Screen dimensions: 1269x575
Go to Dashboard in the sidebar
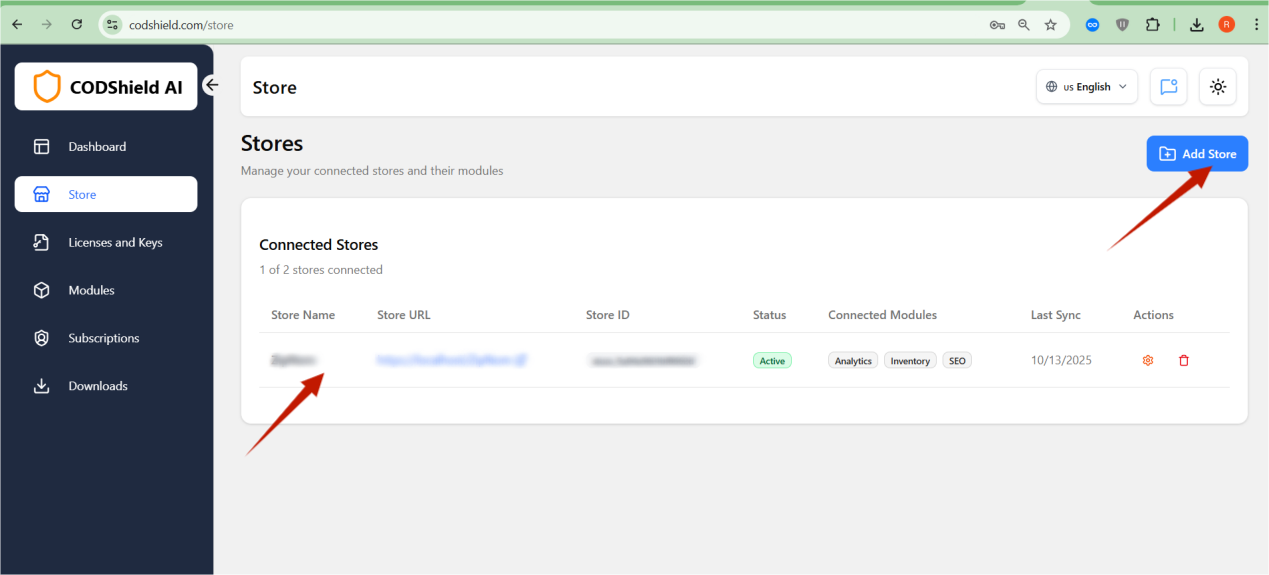click(x=97, y=147)
